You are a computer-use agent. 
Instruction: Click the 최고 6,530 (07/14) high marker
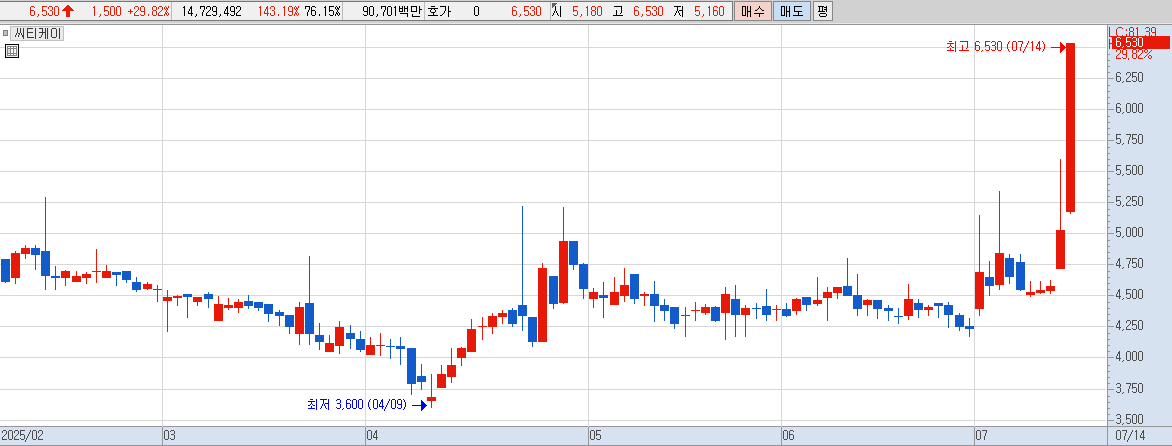(1005, 47)
